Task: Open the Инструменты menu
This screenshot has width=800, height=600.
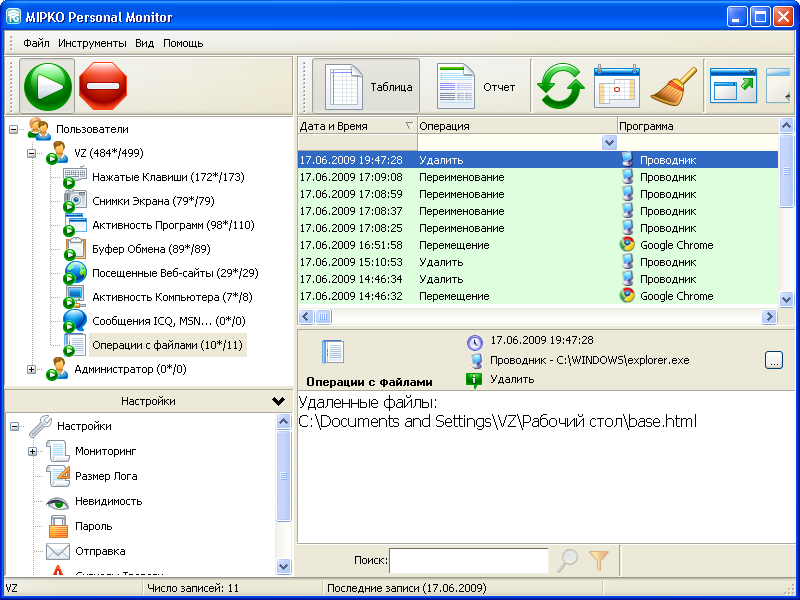Action: tap(92, 43)
